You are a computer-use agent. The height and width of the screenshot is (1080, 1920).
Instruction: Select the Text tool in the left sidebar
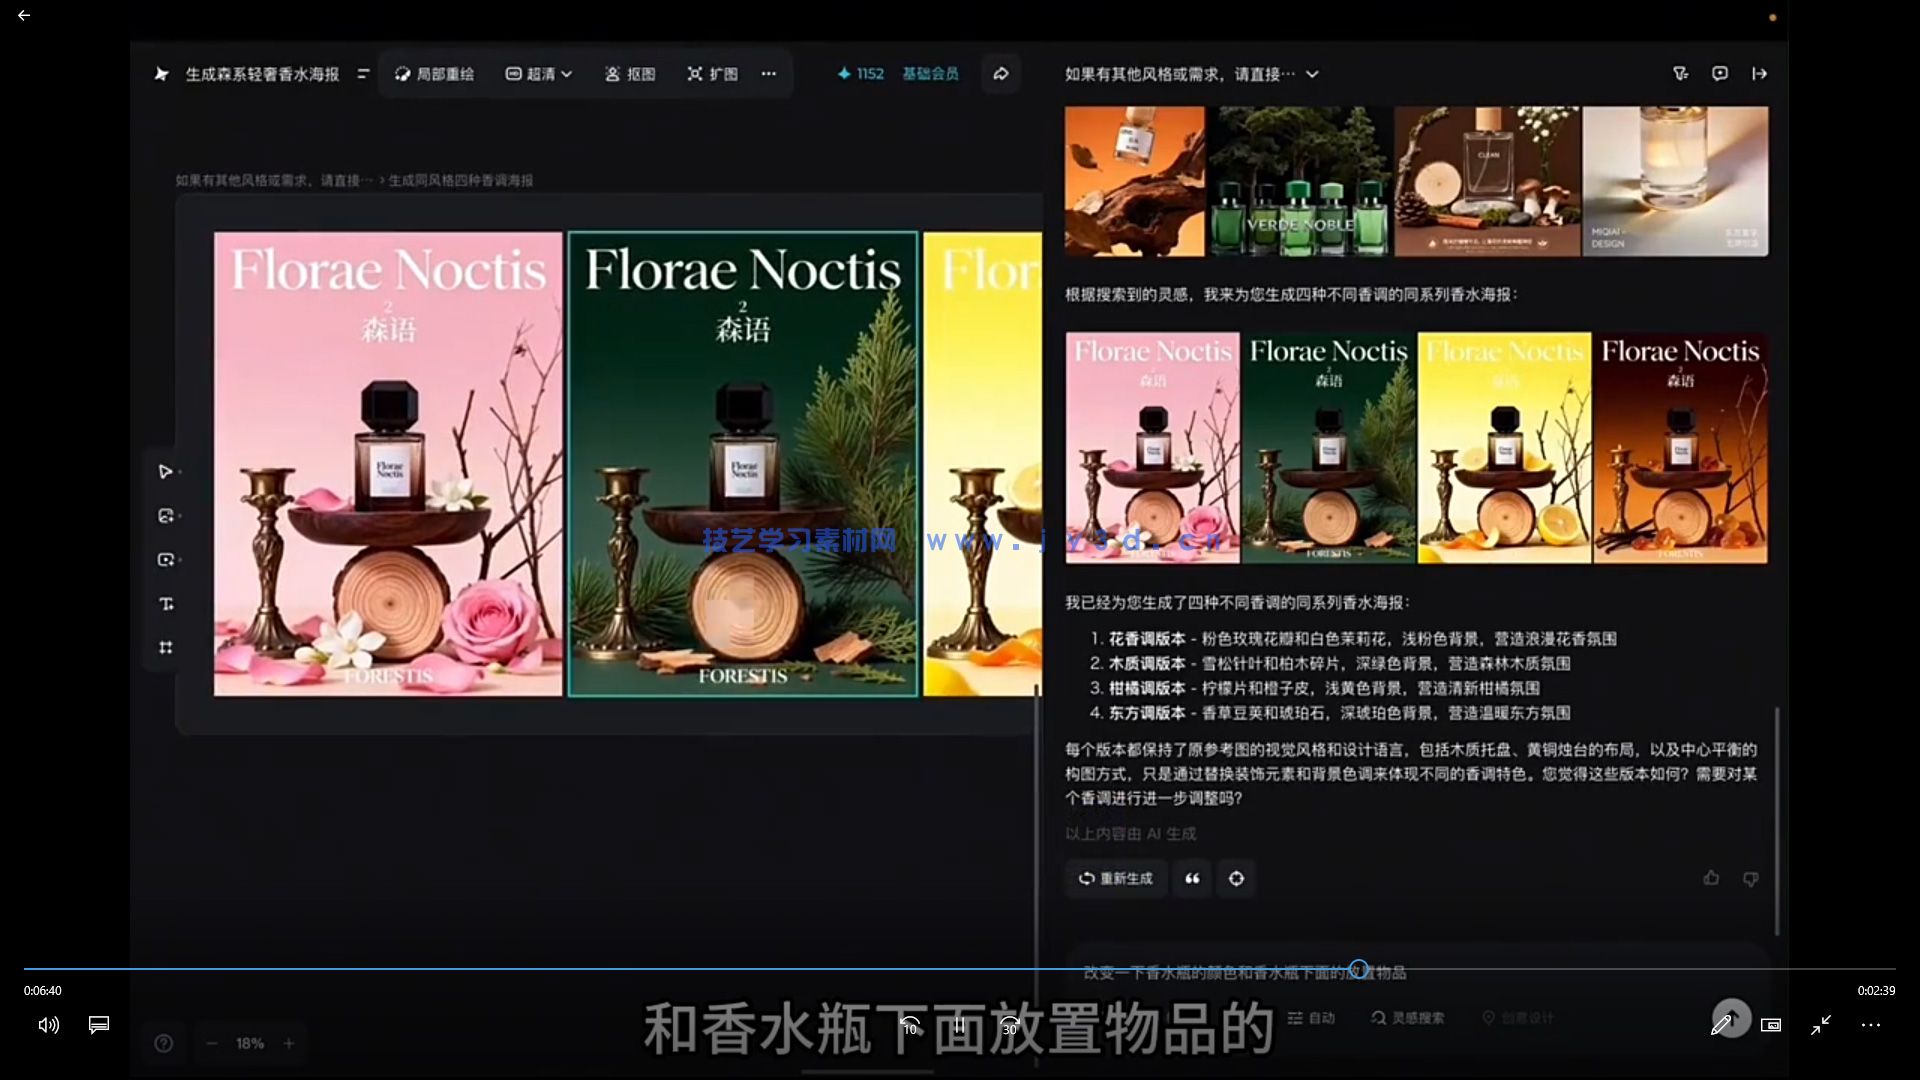166,603
